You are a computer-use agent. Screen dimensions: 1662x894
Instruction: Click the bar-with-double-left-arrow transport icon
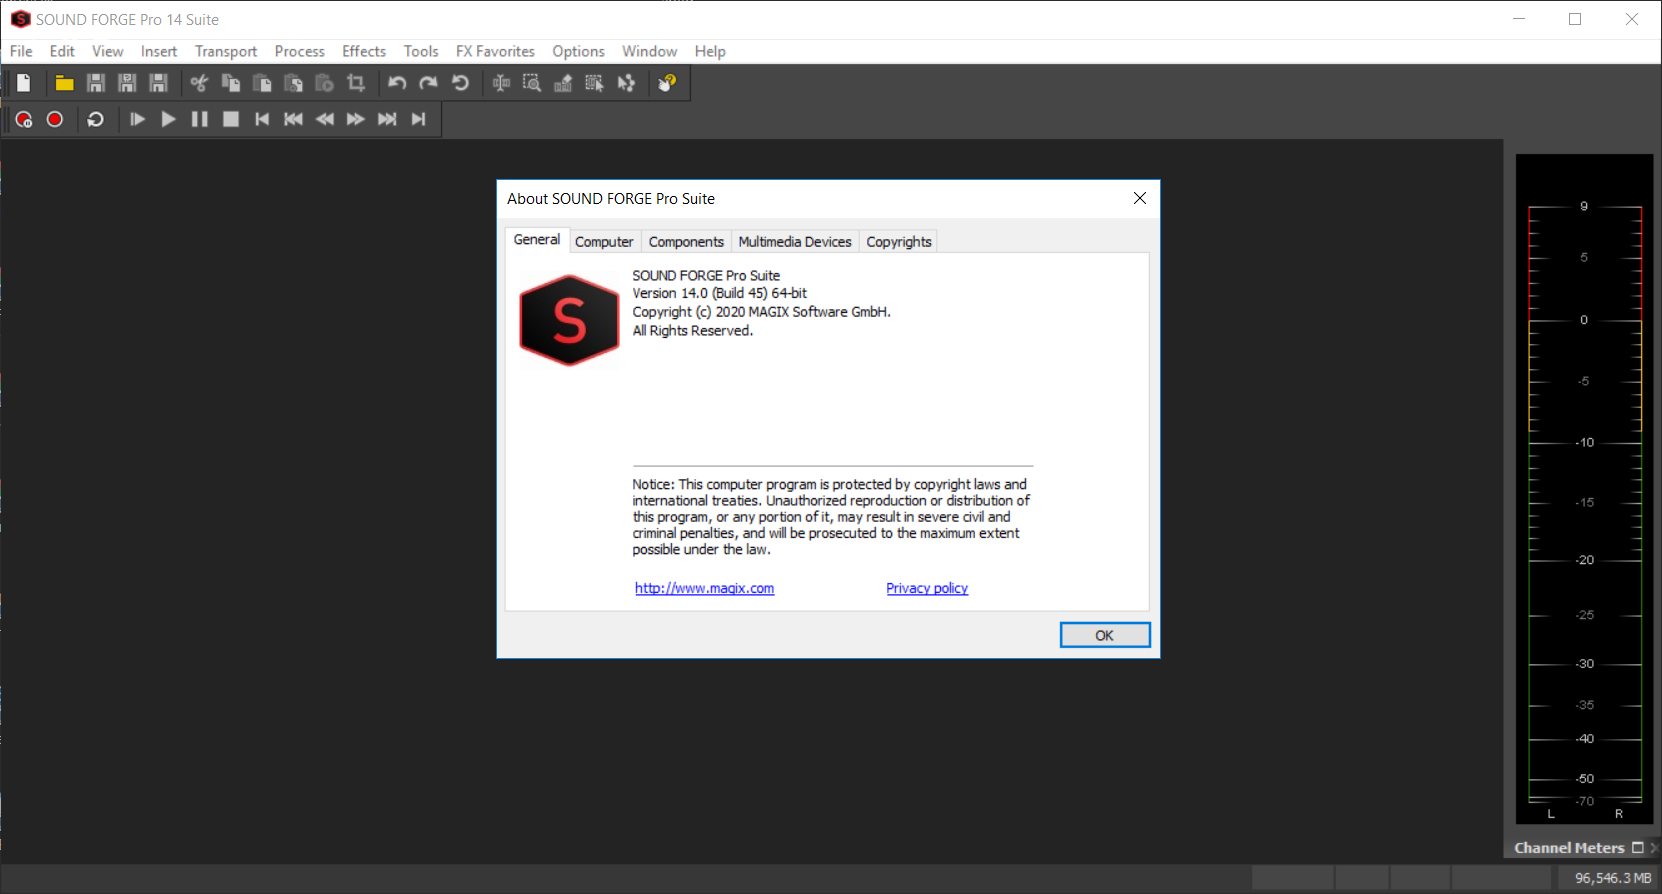293,119
